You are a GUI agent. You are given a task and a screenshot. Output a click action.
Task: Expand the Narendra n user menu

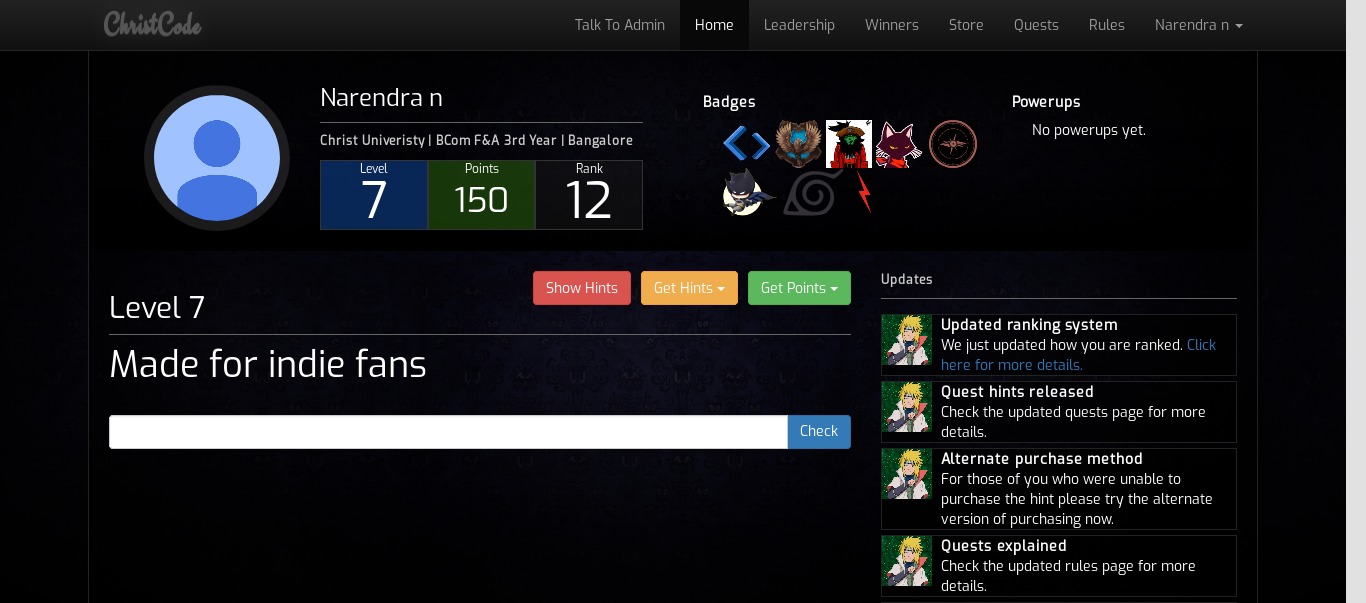click(1198, 25)
